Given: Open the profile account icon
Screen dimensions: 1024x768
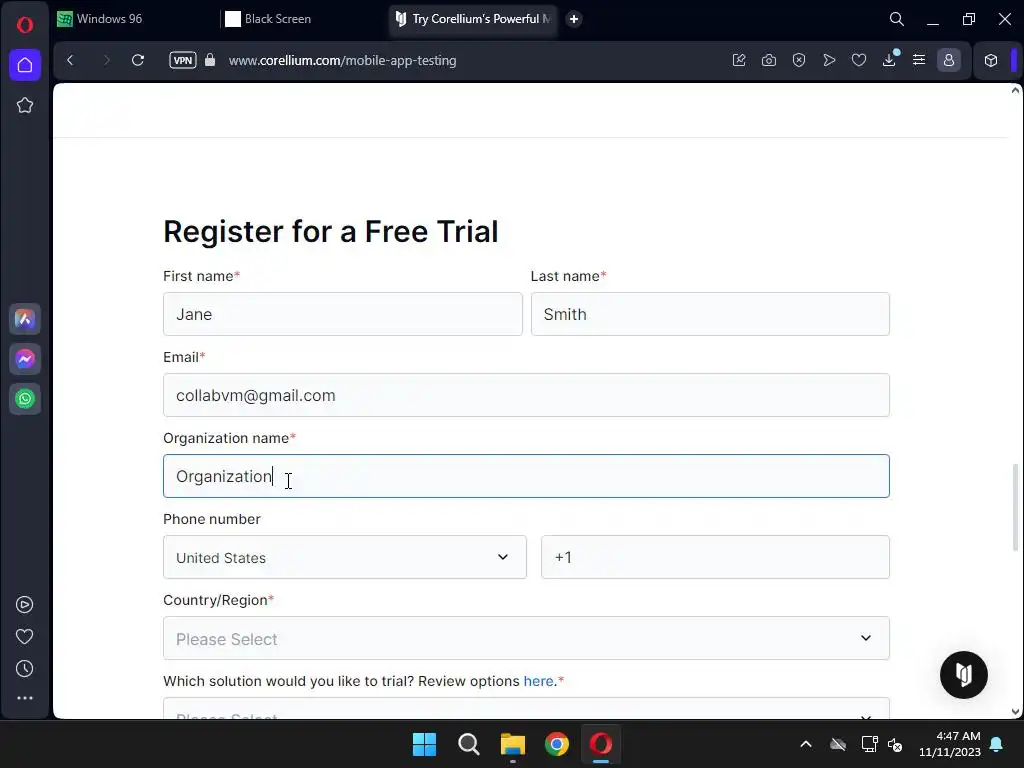Looking at the screenshot, I should tap(949, 60).
